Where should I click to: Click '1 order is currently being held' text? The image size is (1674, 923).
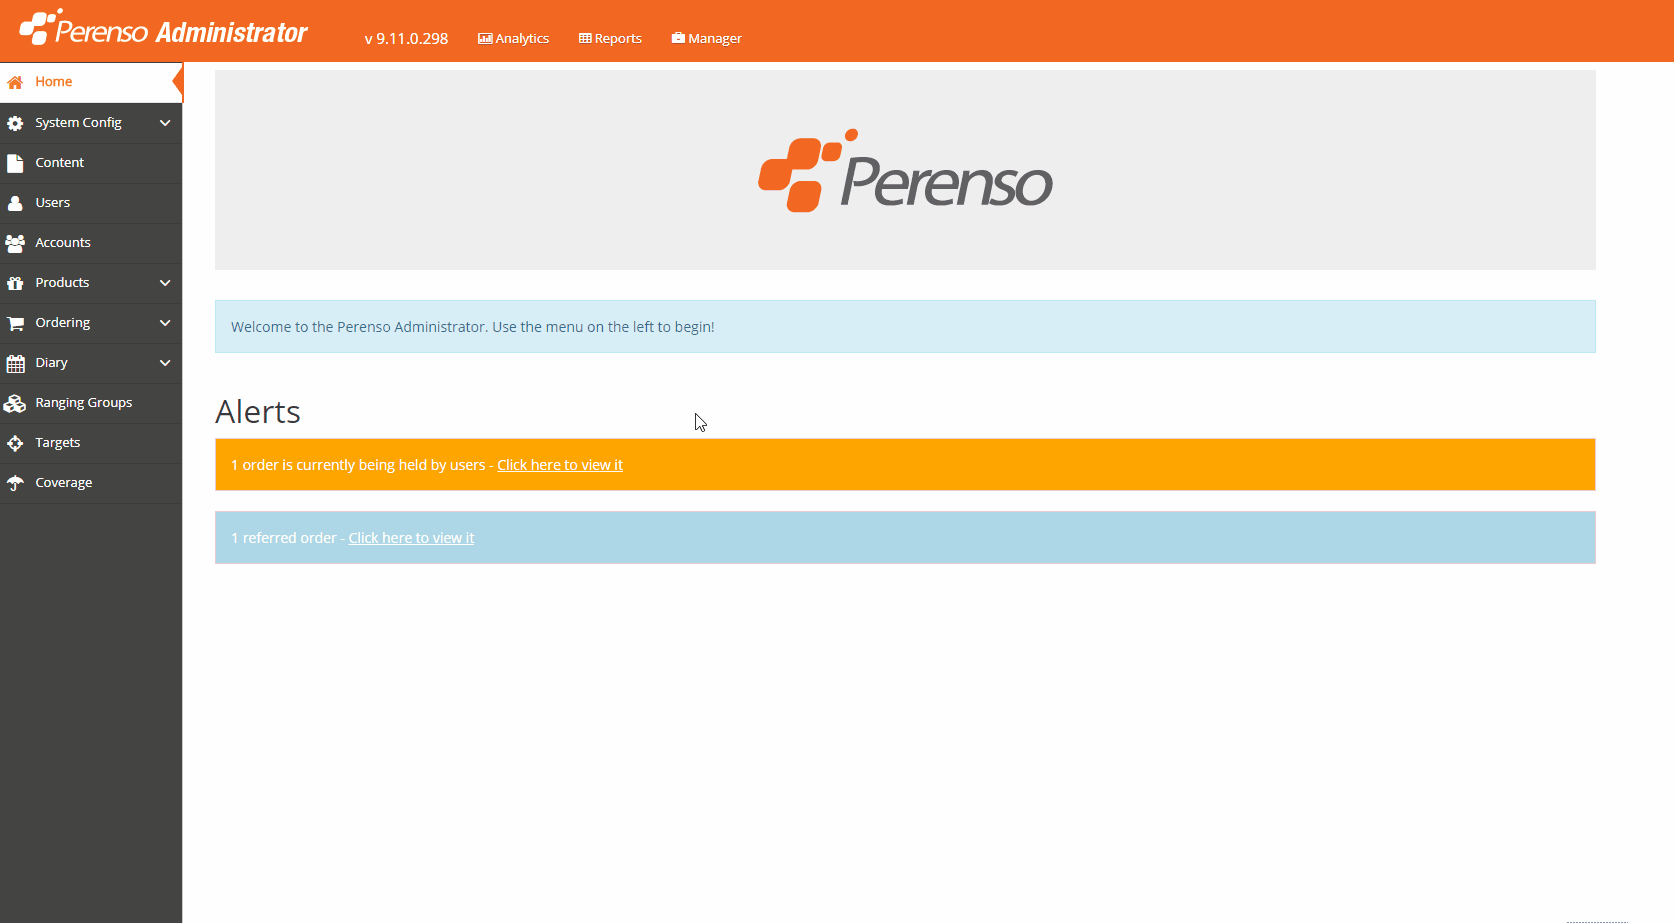(x=358, y=465)
